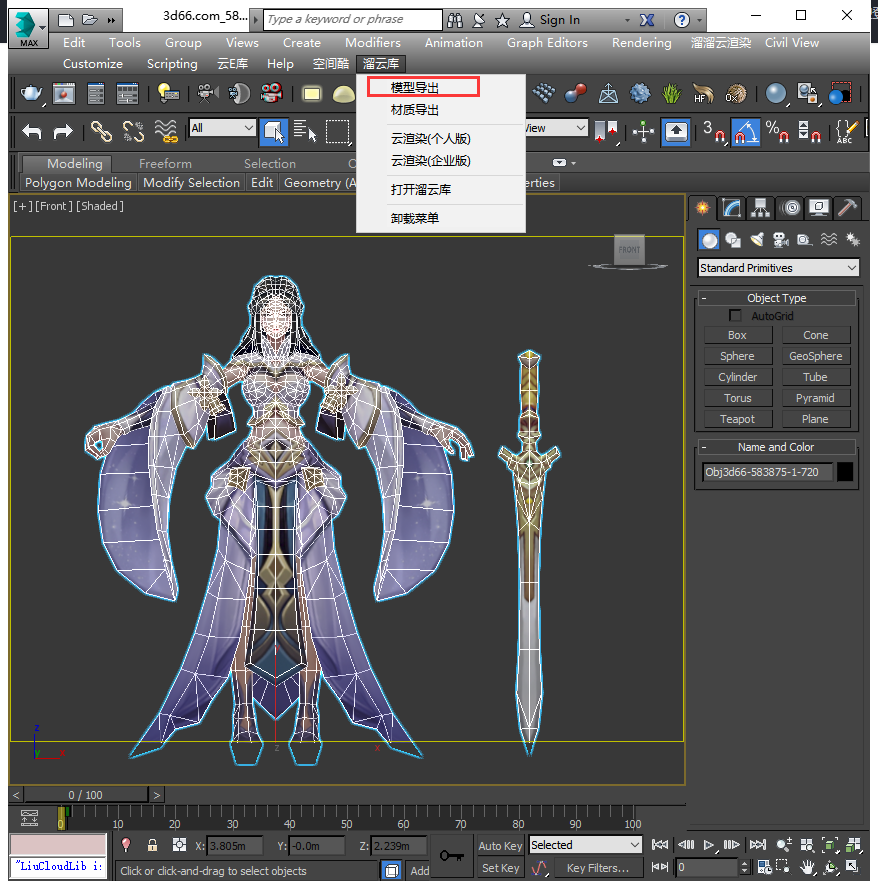
Task: Click the teapot Render Production icon
Action: [32, 94]
